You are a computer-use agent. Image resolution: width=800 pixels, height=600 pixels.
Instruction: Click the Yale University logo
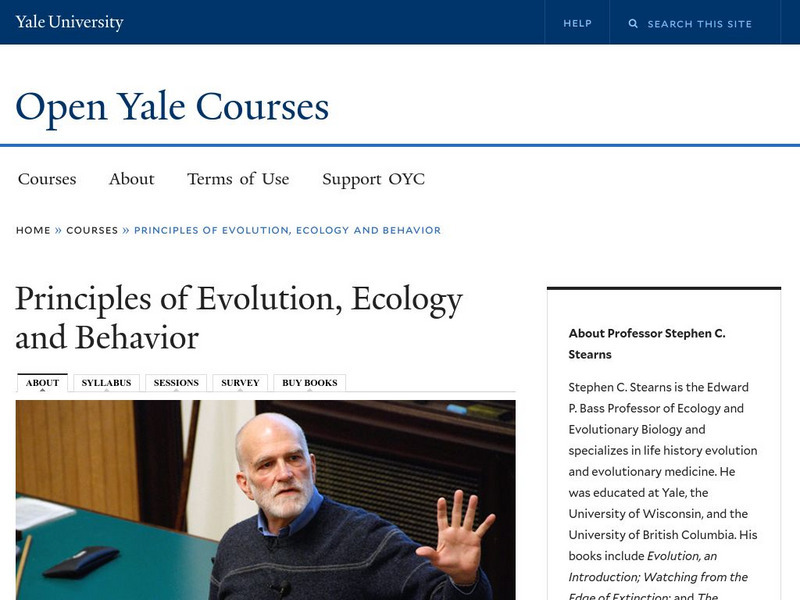point(69,22)
